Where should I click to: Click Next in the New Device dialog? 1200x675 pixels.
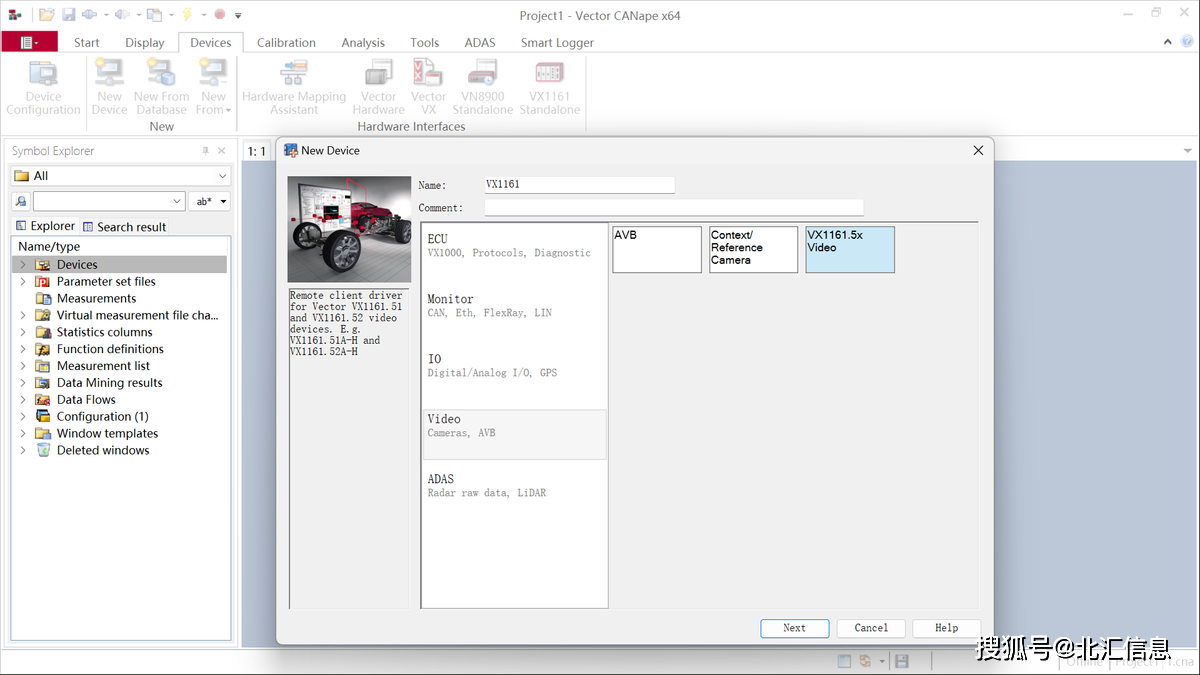click(x=794, y=628)
